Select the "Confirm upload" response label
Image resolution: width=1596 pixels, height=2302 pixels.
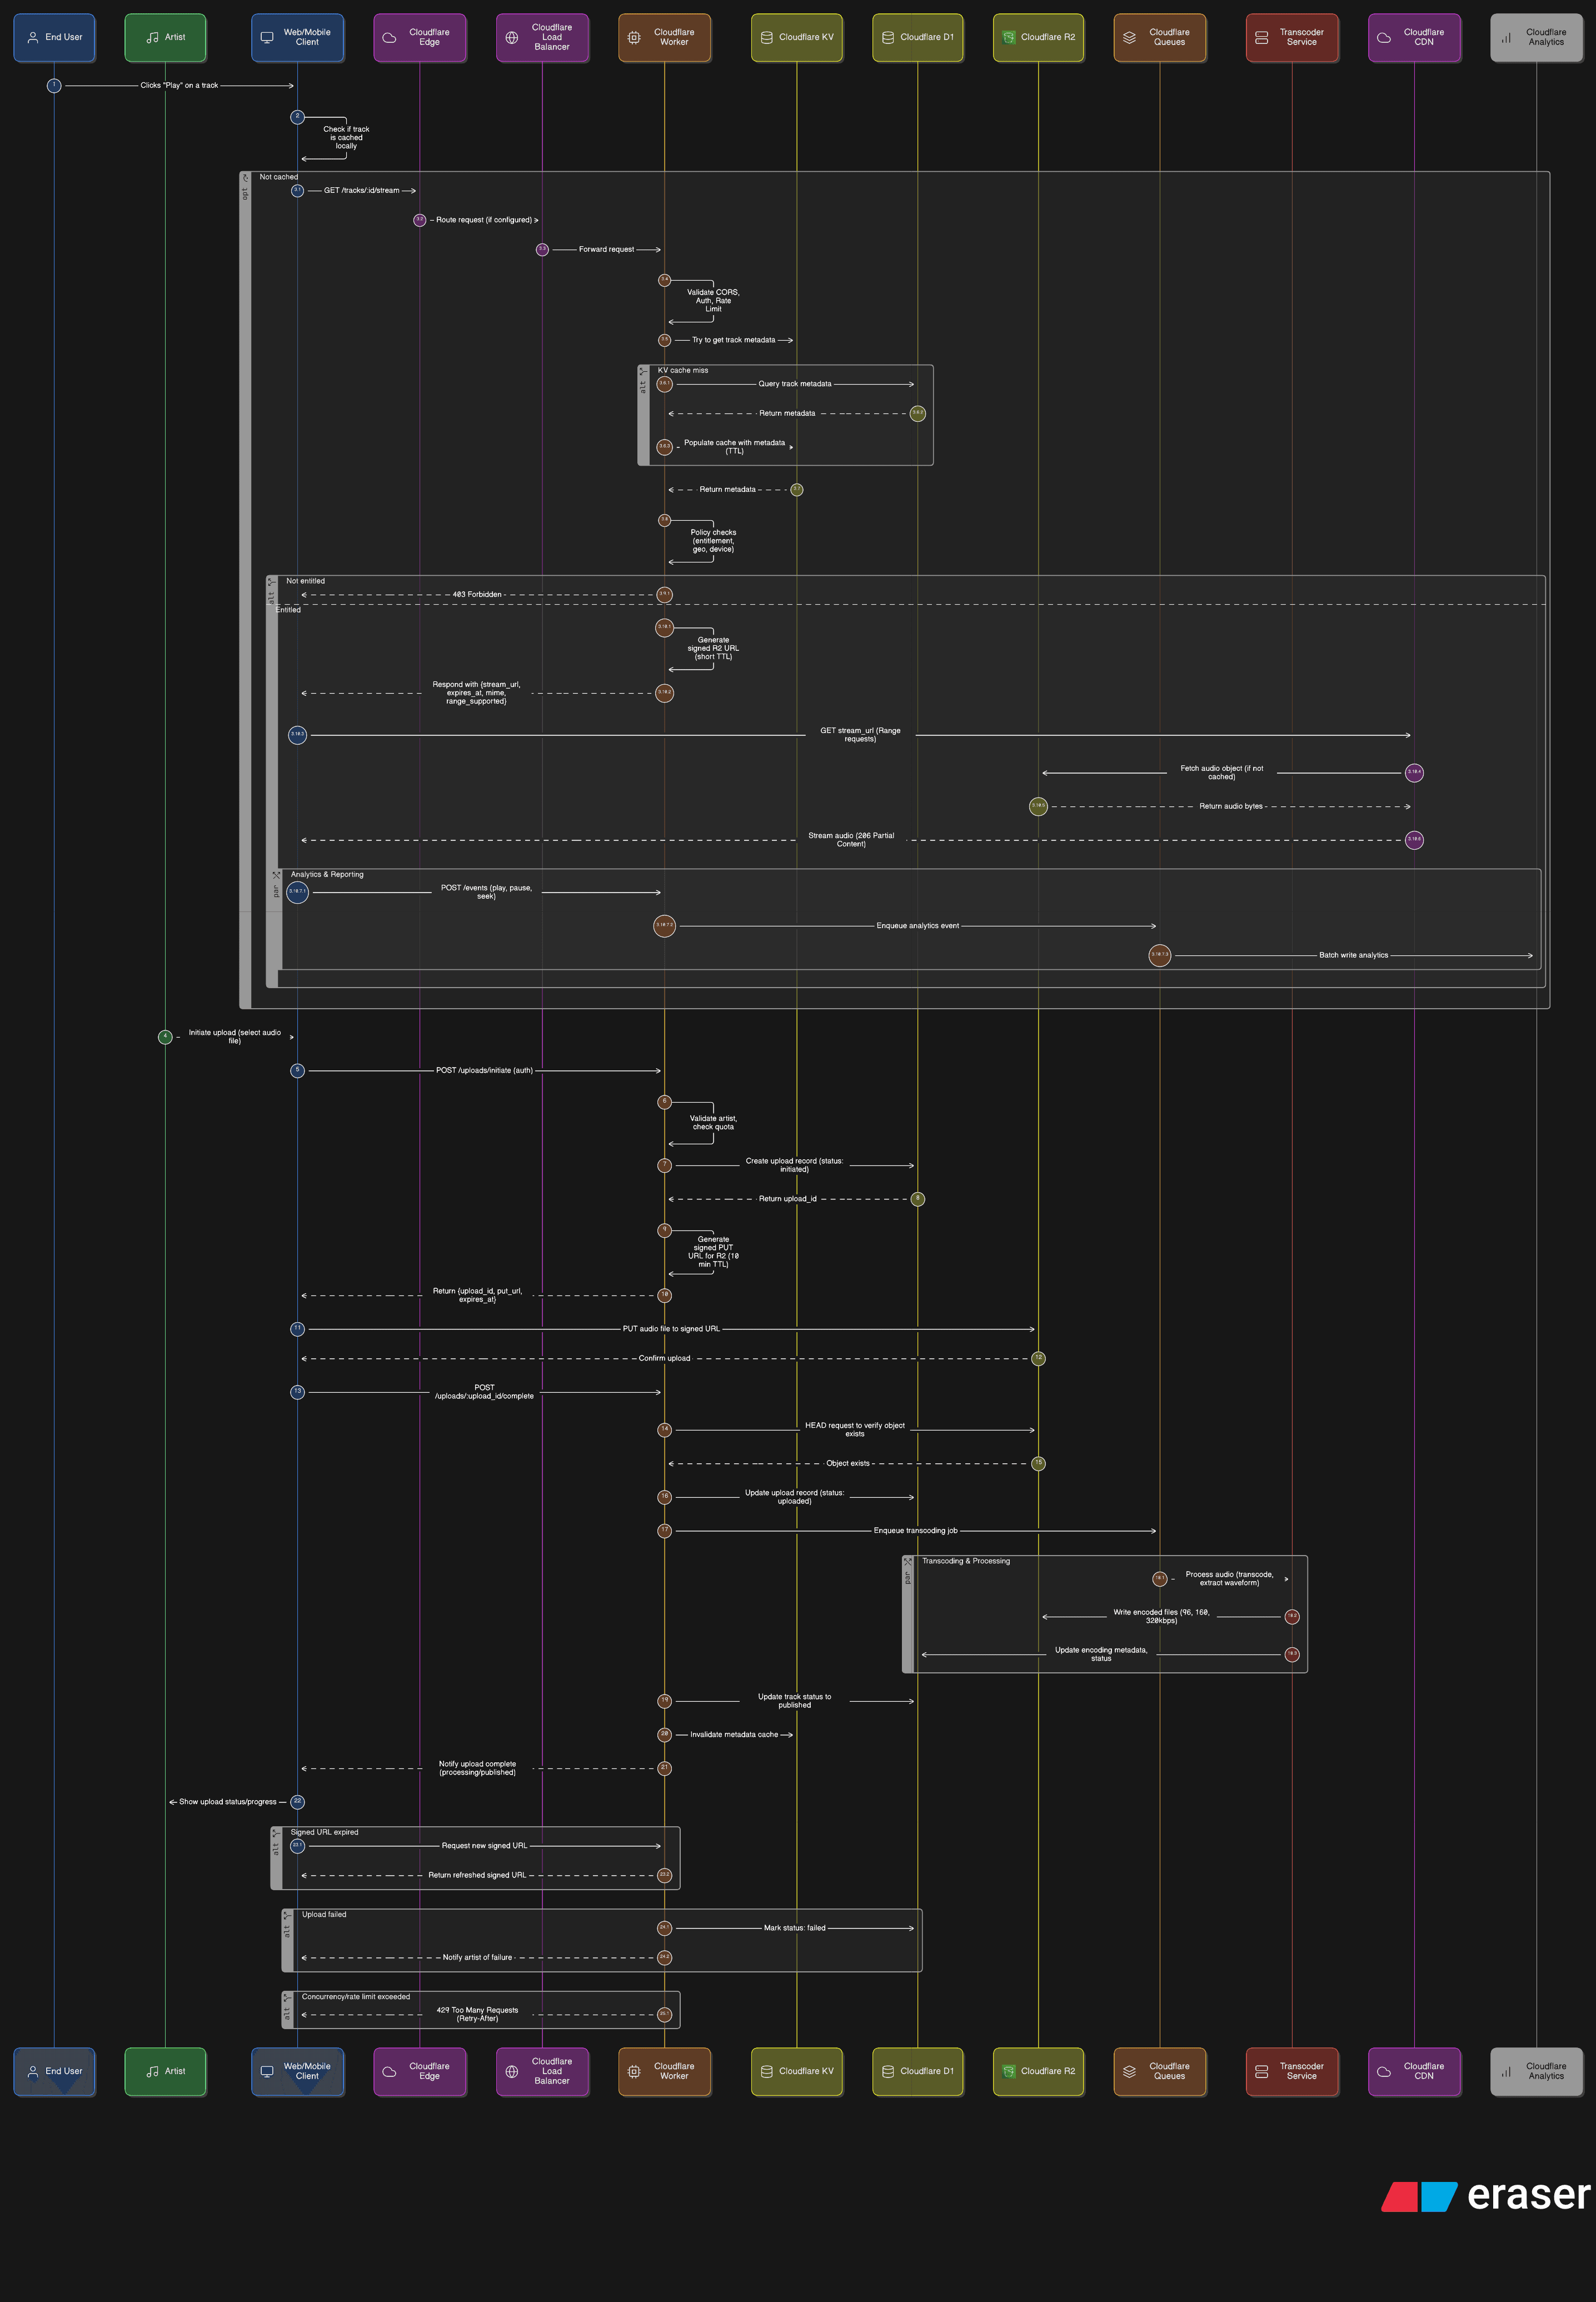click(664, 1359)
